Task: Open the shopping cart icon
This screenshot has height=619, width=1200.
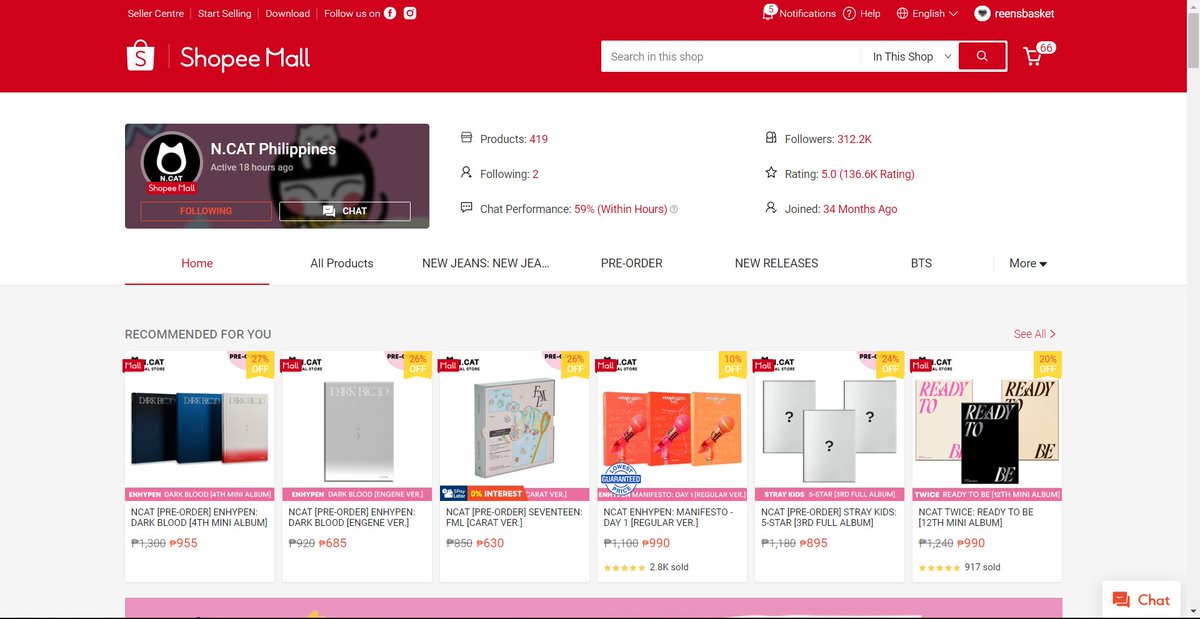Action: [x=1033, y=57]
